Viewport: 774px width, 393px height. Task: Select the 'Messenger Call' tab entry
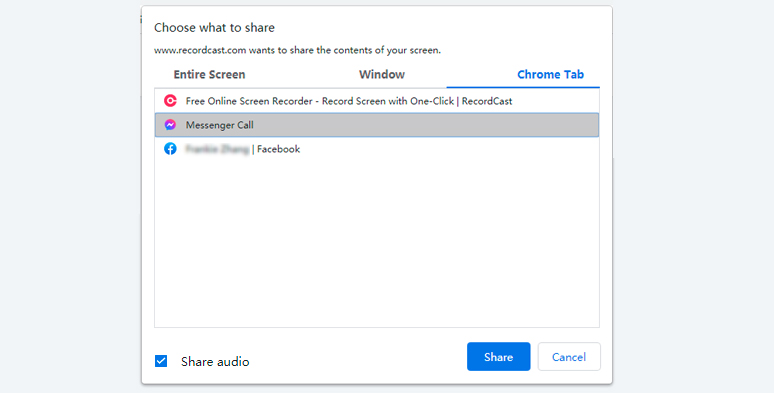(377, 125)
